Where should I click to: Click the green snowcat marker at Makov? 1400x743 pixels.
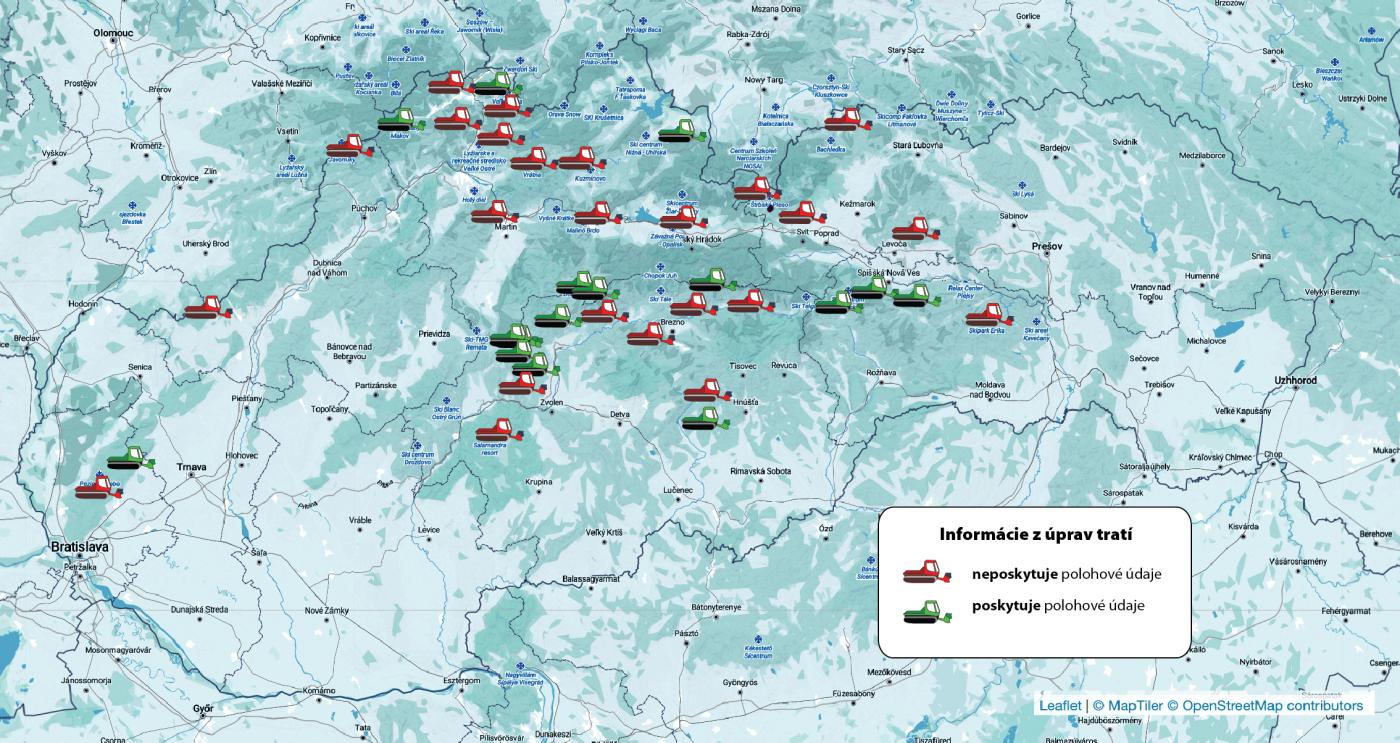pos(402,120)
